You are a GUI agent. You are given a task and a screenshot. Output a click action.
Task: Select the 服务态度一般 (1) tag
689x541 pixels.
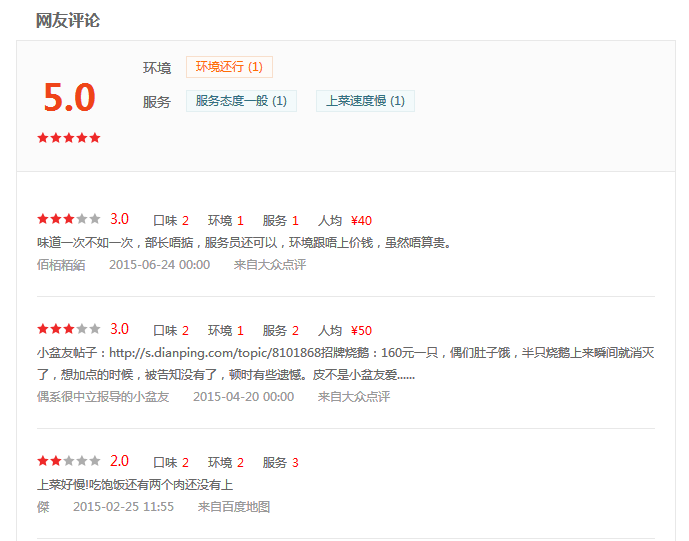[241, 101]
